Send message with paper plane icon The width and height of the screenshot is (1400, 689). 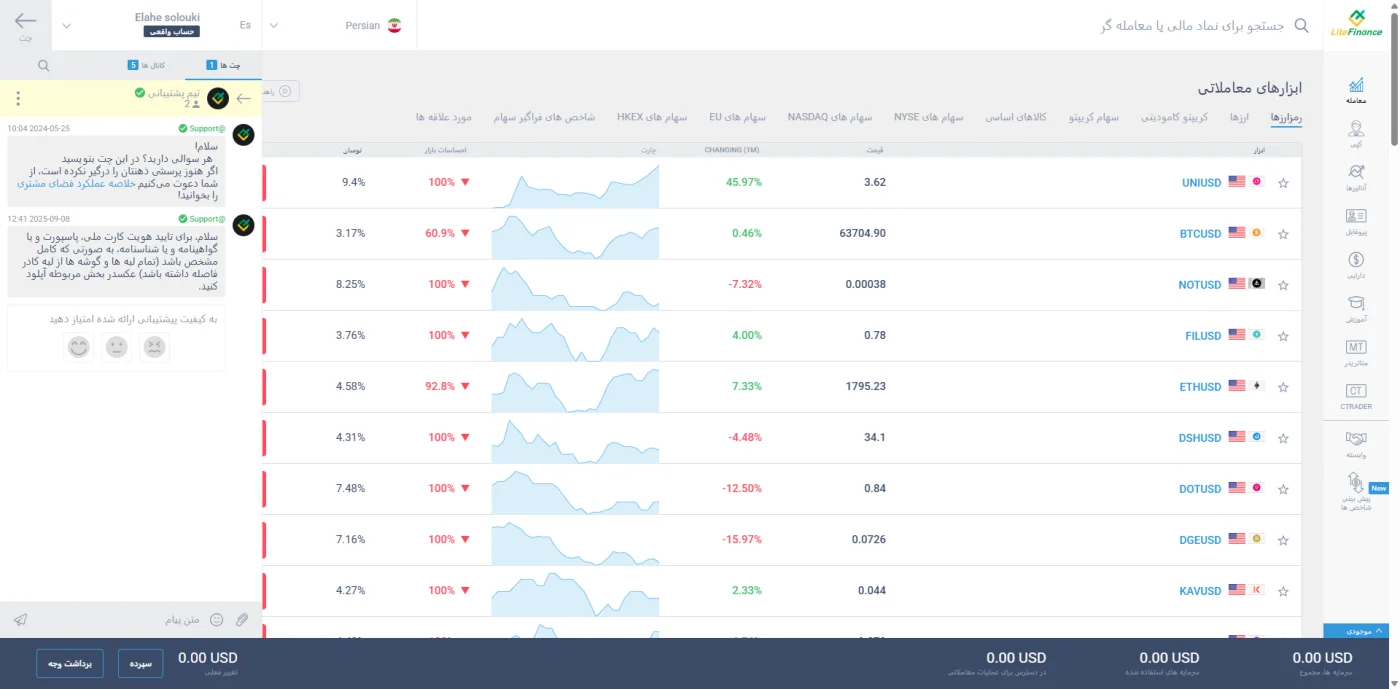pos(20,620)
